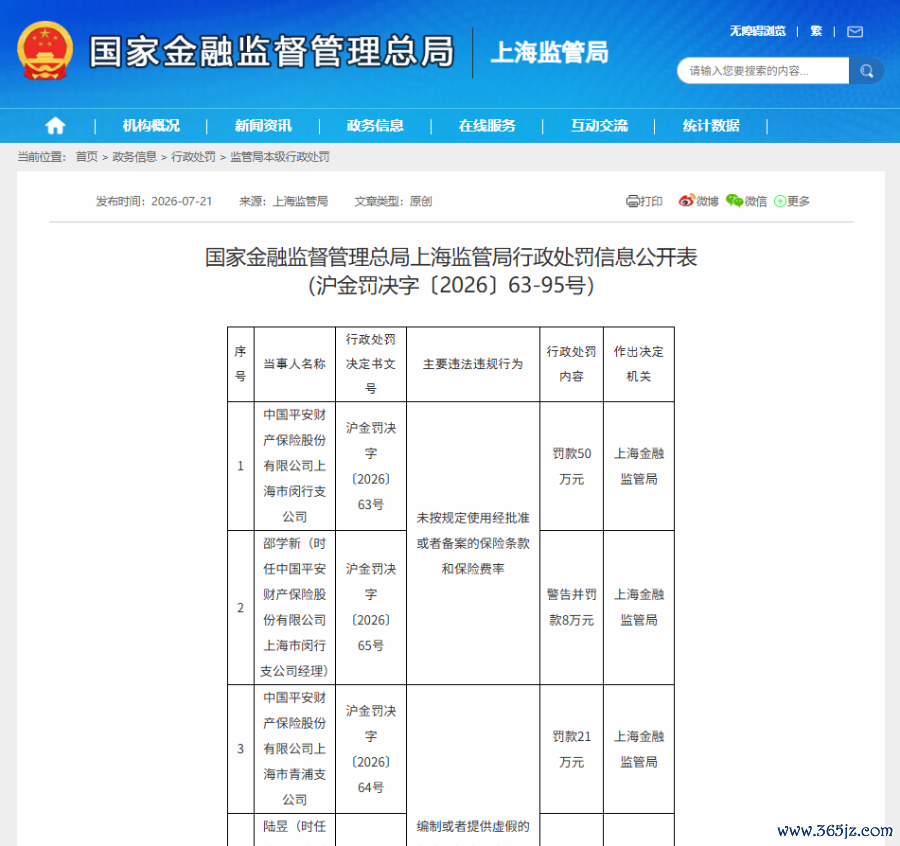
Task: Click the 当事人名称 column header
Action: [294, 364]
